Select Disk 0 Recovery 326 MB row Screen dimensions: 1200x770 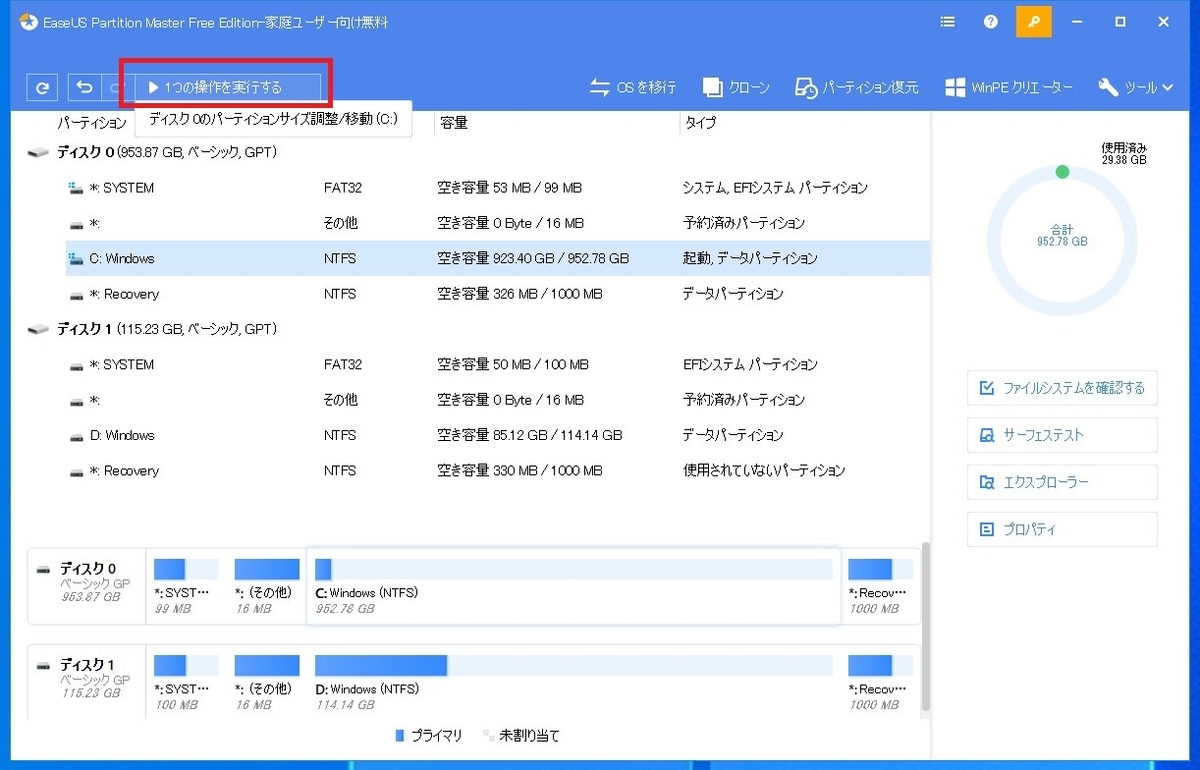pyautogui.click(x=498, y=294)
